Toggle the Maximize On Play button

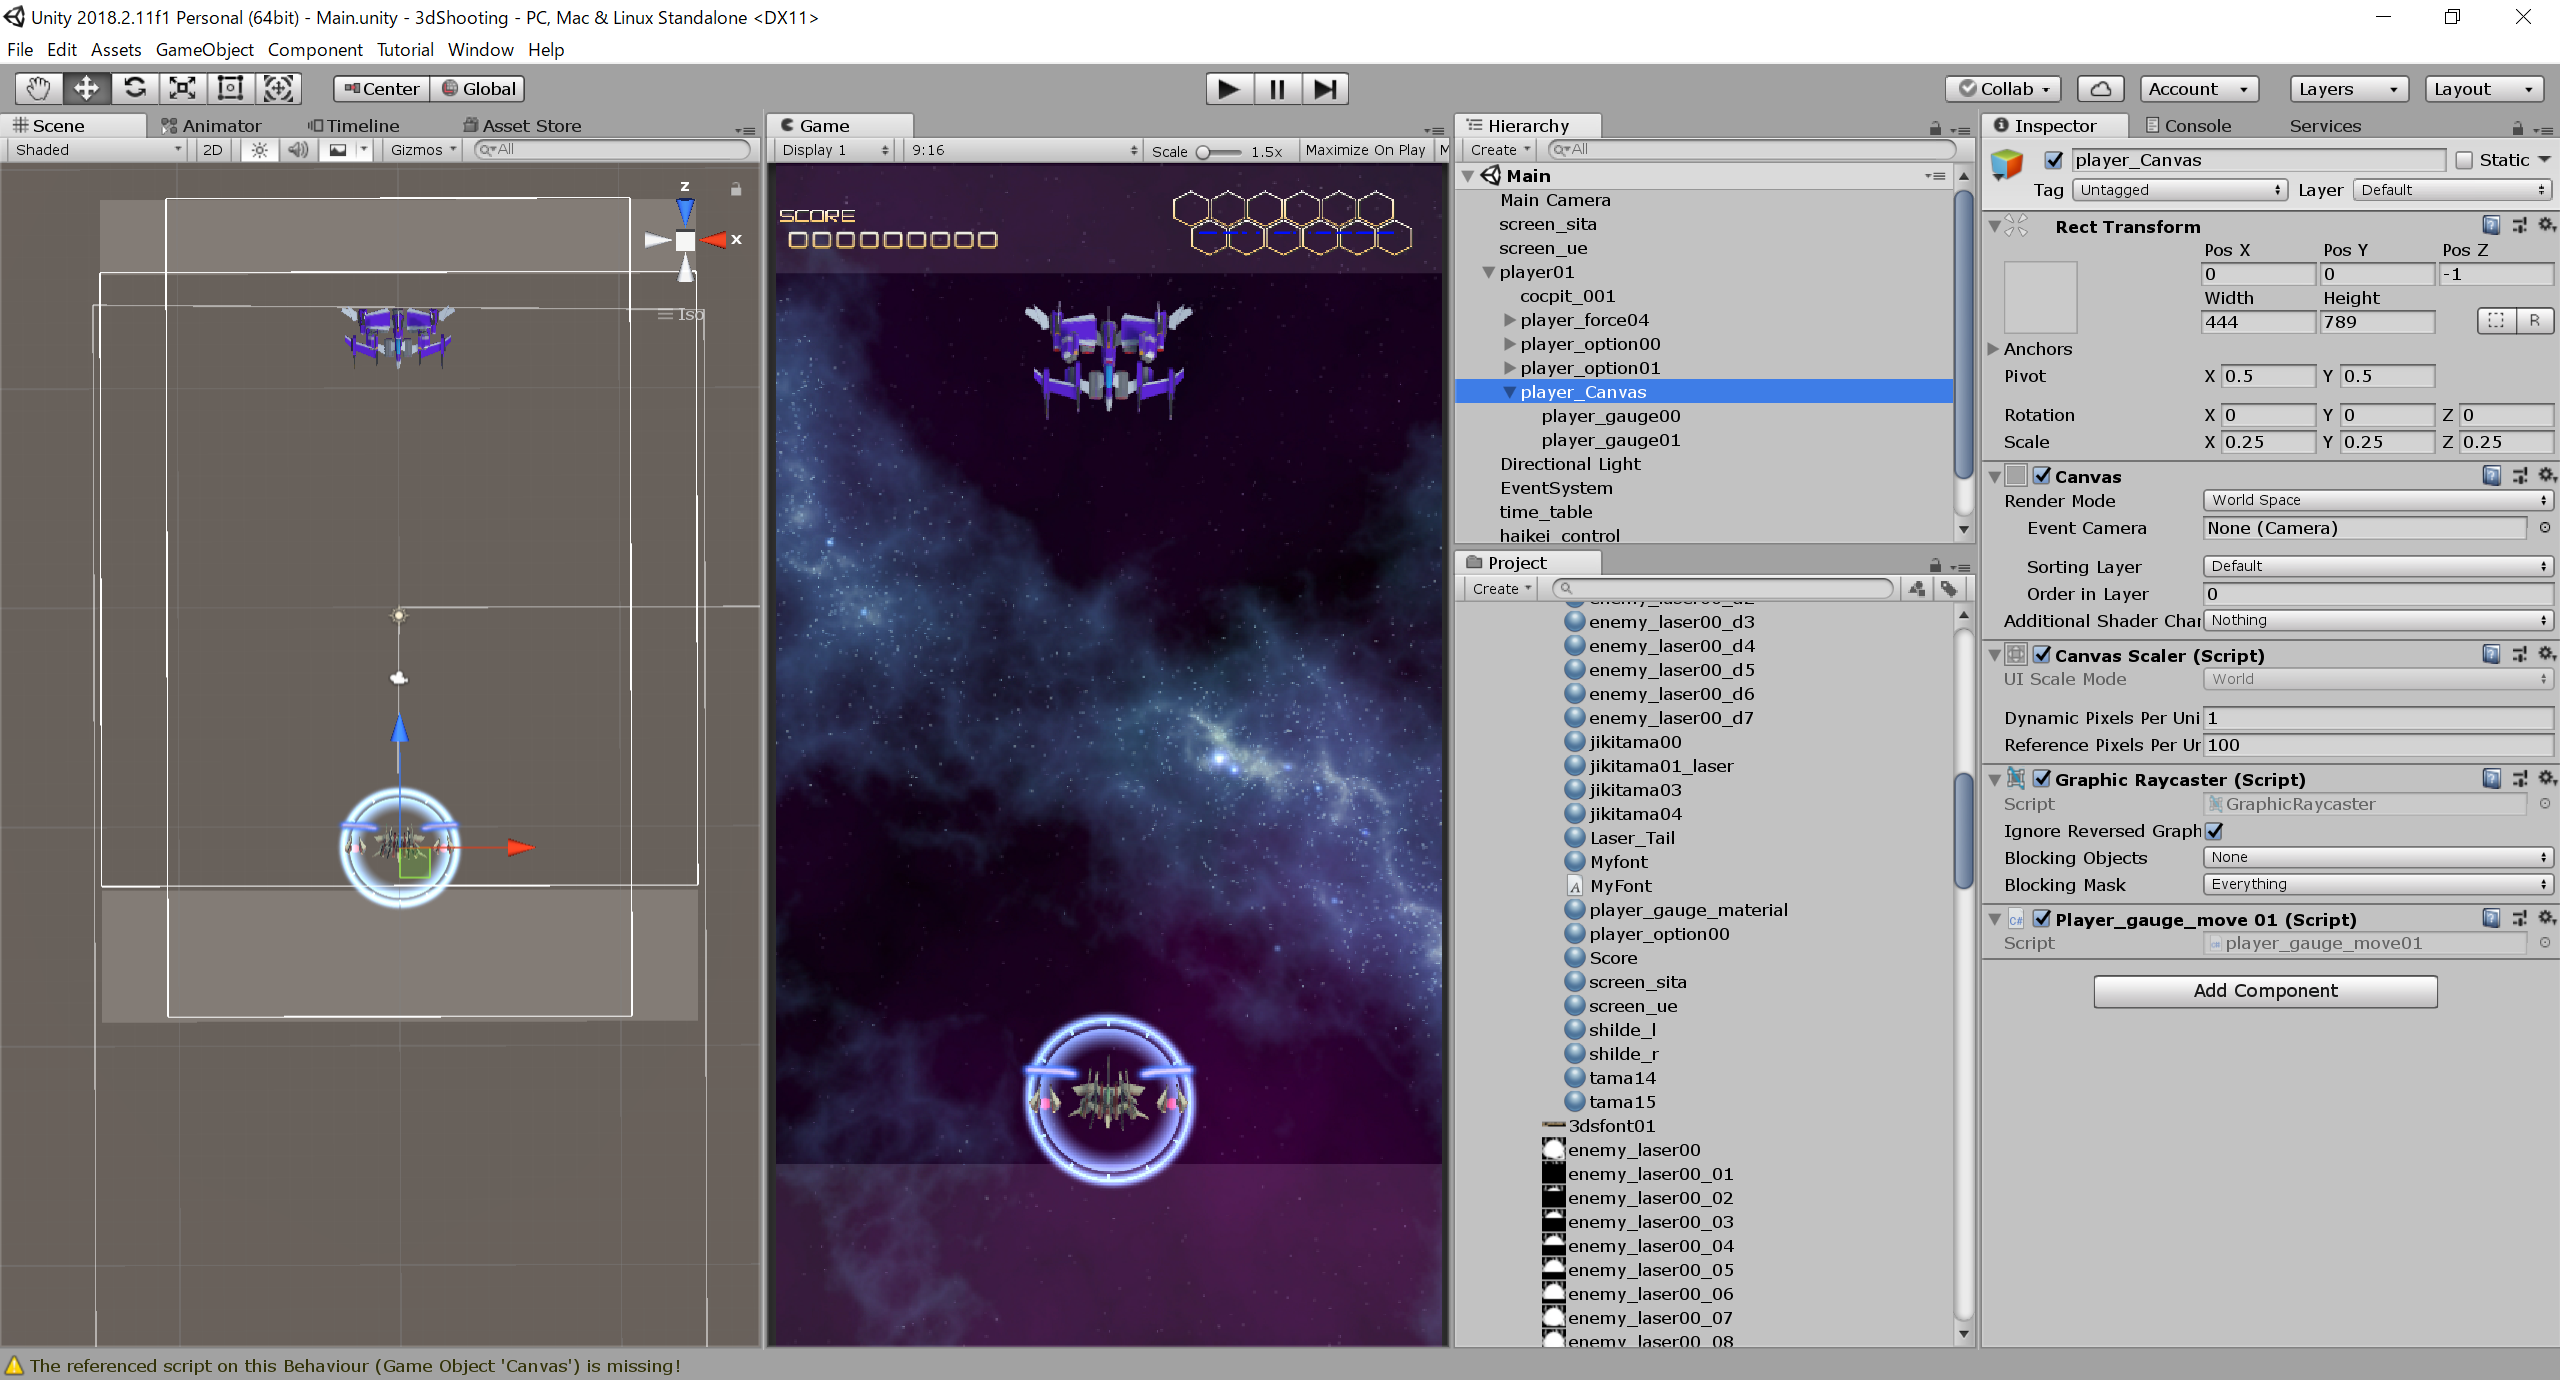(1364, 150)
